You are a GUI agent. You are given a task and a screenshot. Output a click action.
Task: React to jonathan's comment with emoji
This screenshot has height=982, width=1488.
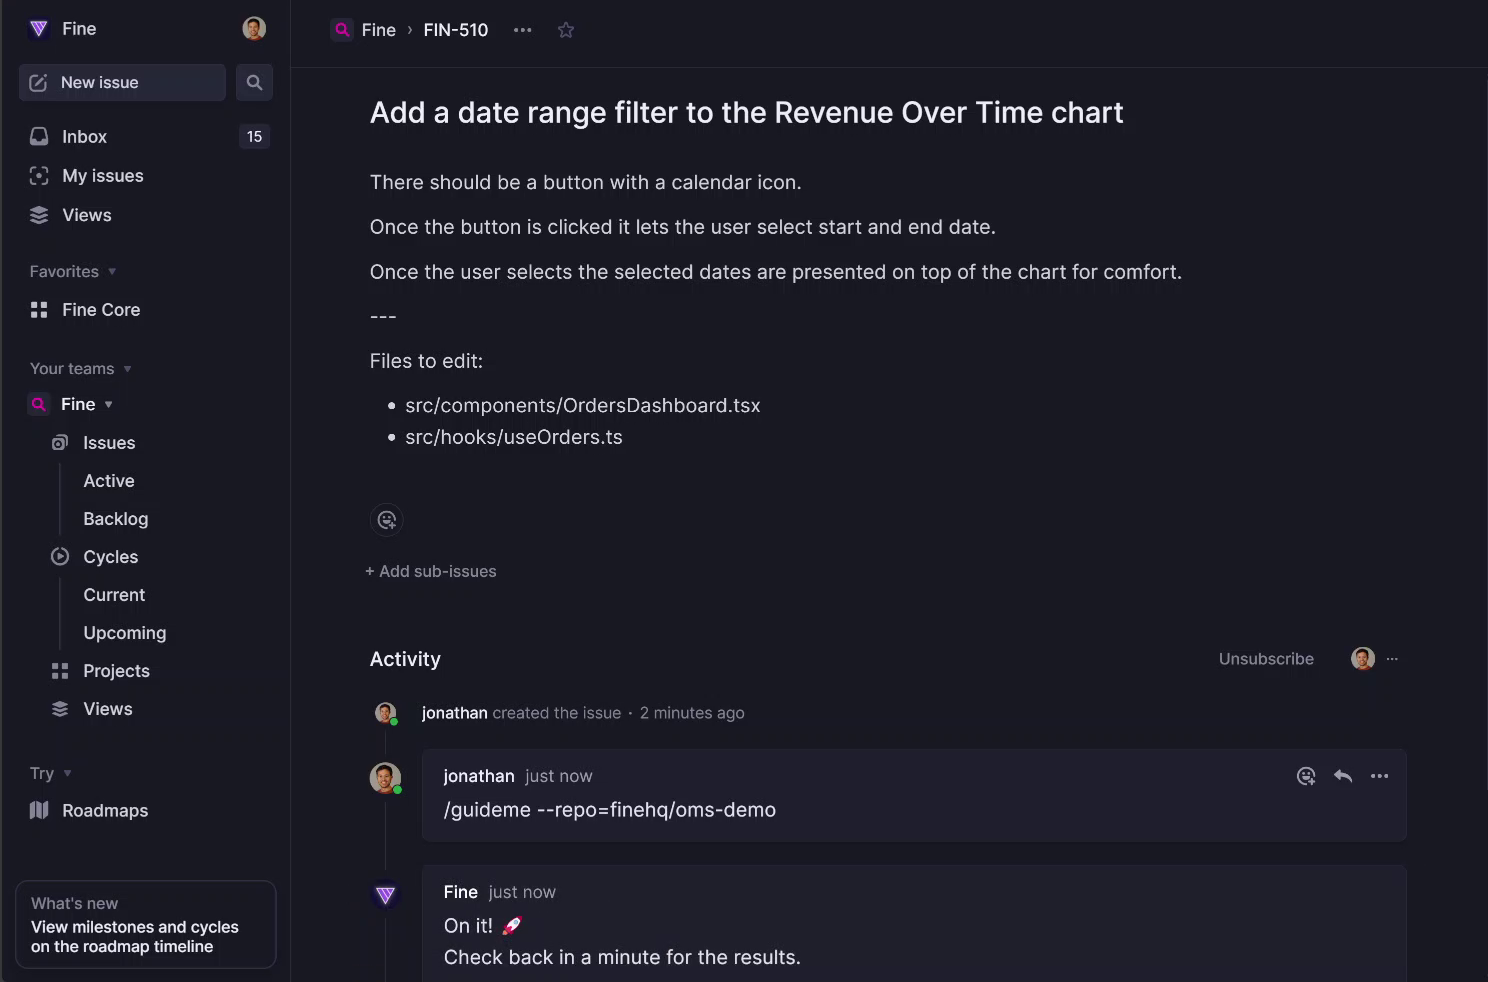click(x=1306, y=776)
